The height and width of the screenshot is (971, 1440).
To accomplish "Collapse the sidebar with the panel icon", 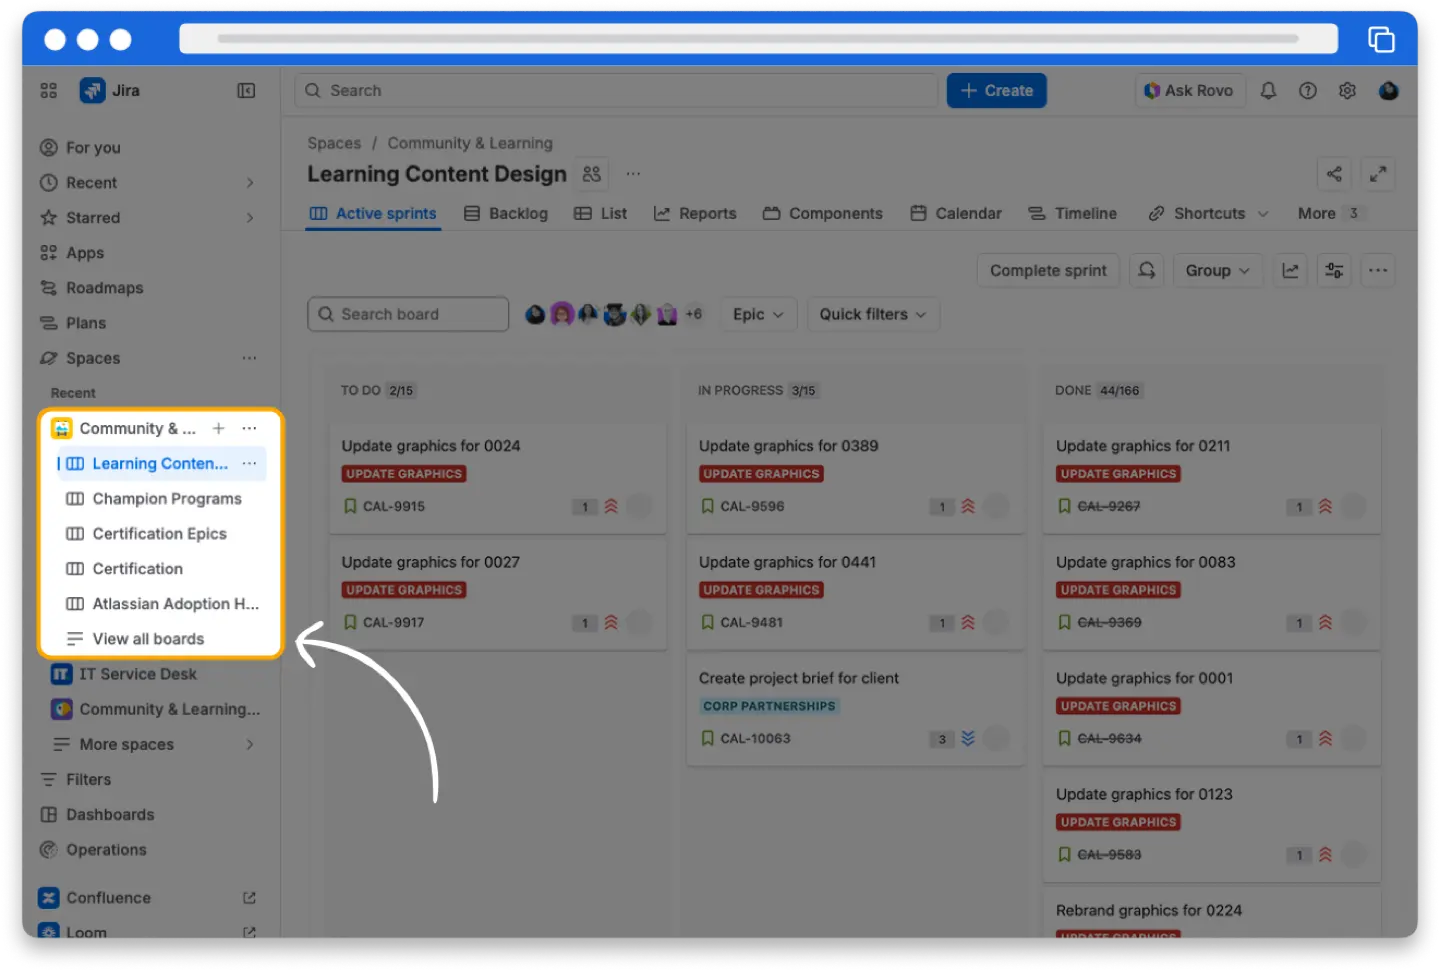I will point(246,91).
